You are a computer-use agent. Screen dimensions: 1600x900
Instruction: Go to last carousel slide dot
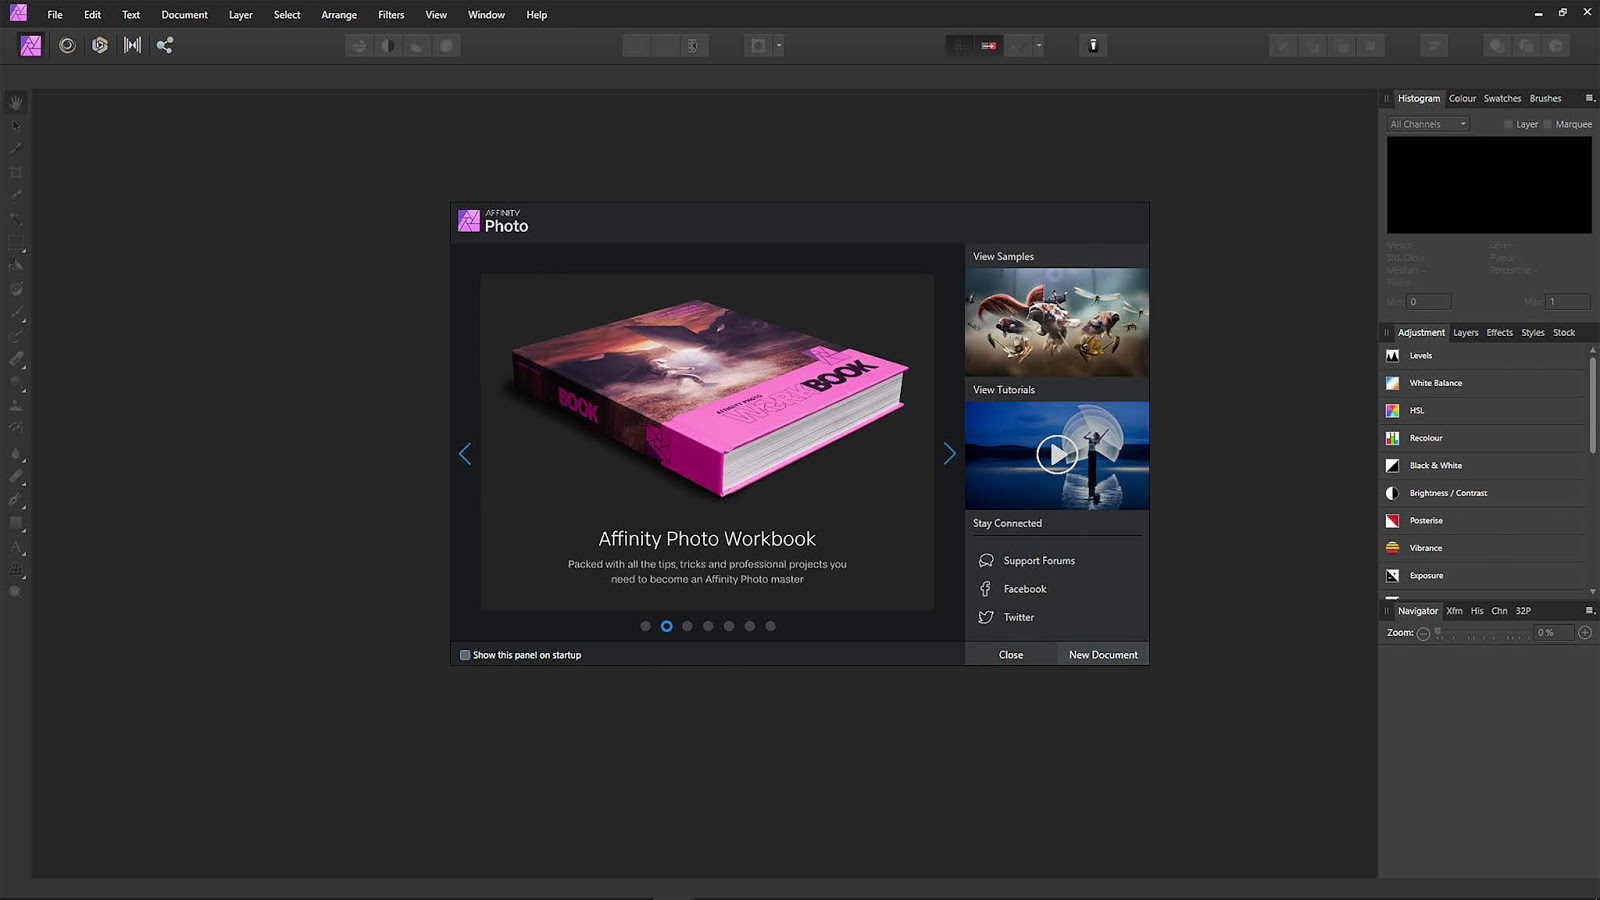pyautogui.click(x=770, y=626)
